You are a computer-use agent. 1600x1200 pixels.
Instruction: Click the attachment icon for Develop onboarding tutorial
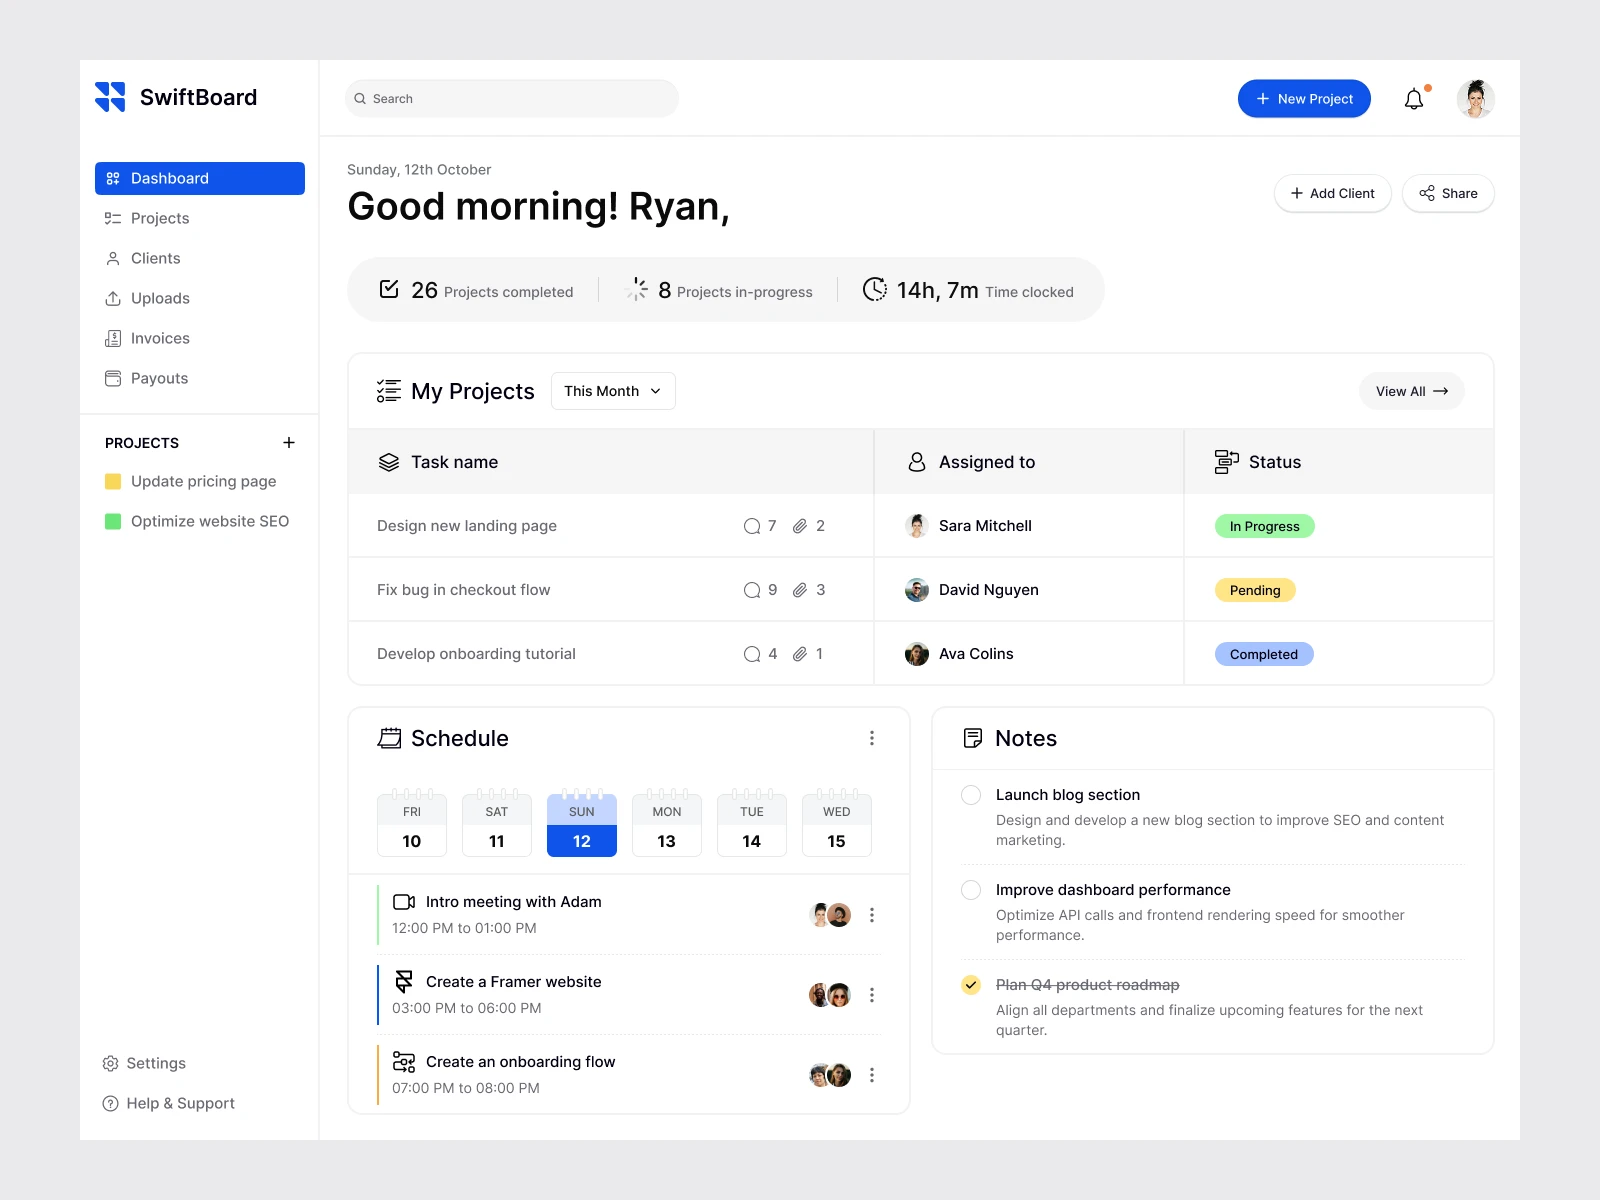pos(800,654)
